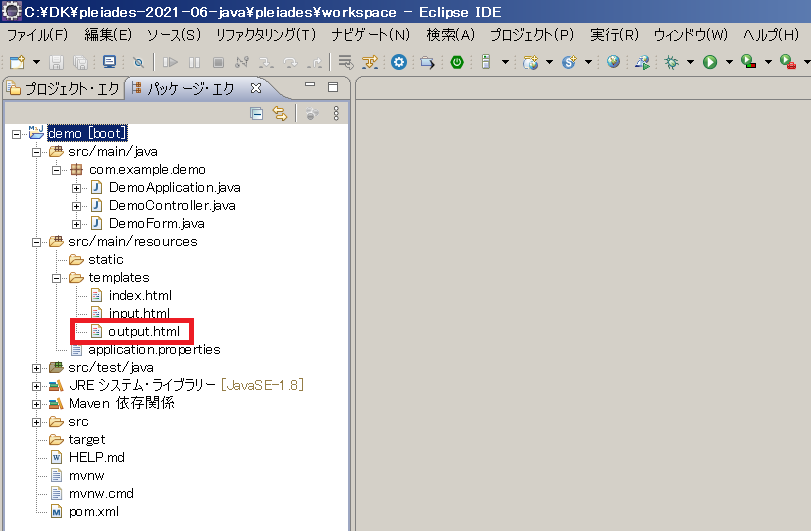The image size is (811, 531).
Task: Open the ナビゲート(N) menu
Action: [x=370, y=35]
